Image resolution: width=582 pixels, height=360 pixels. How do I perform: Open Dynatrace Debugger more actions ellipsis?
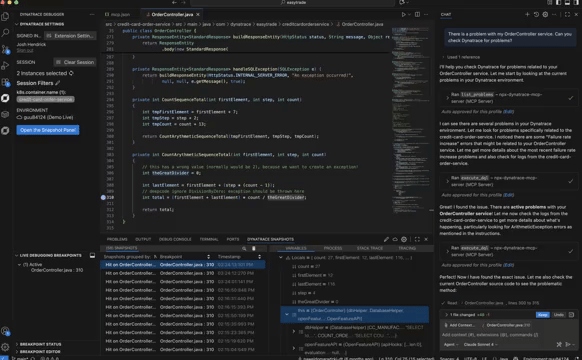point(92,14)
